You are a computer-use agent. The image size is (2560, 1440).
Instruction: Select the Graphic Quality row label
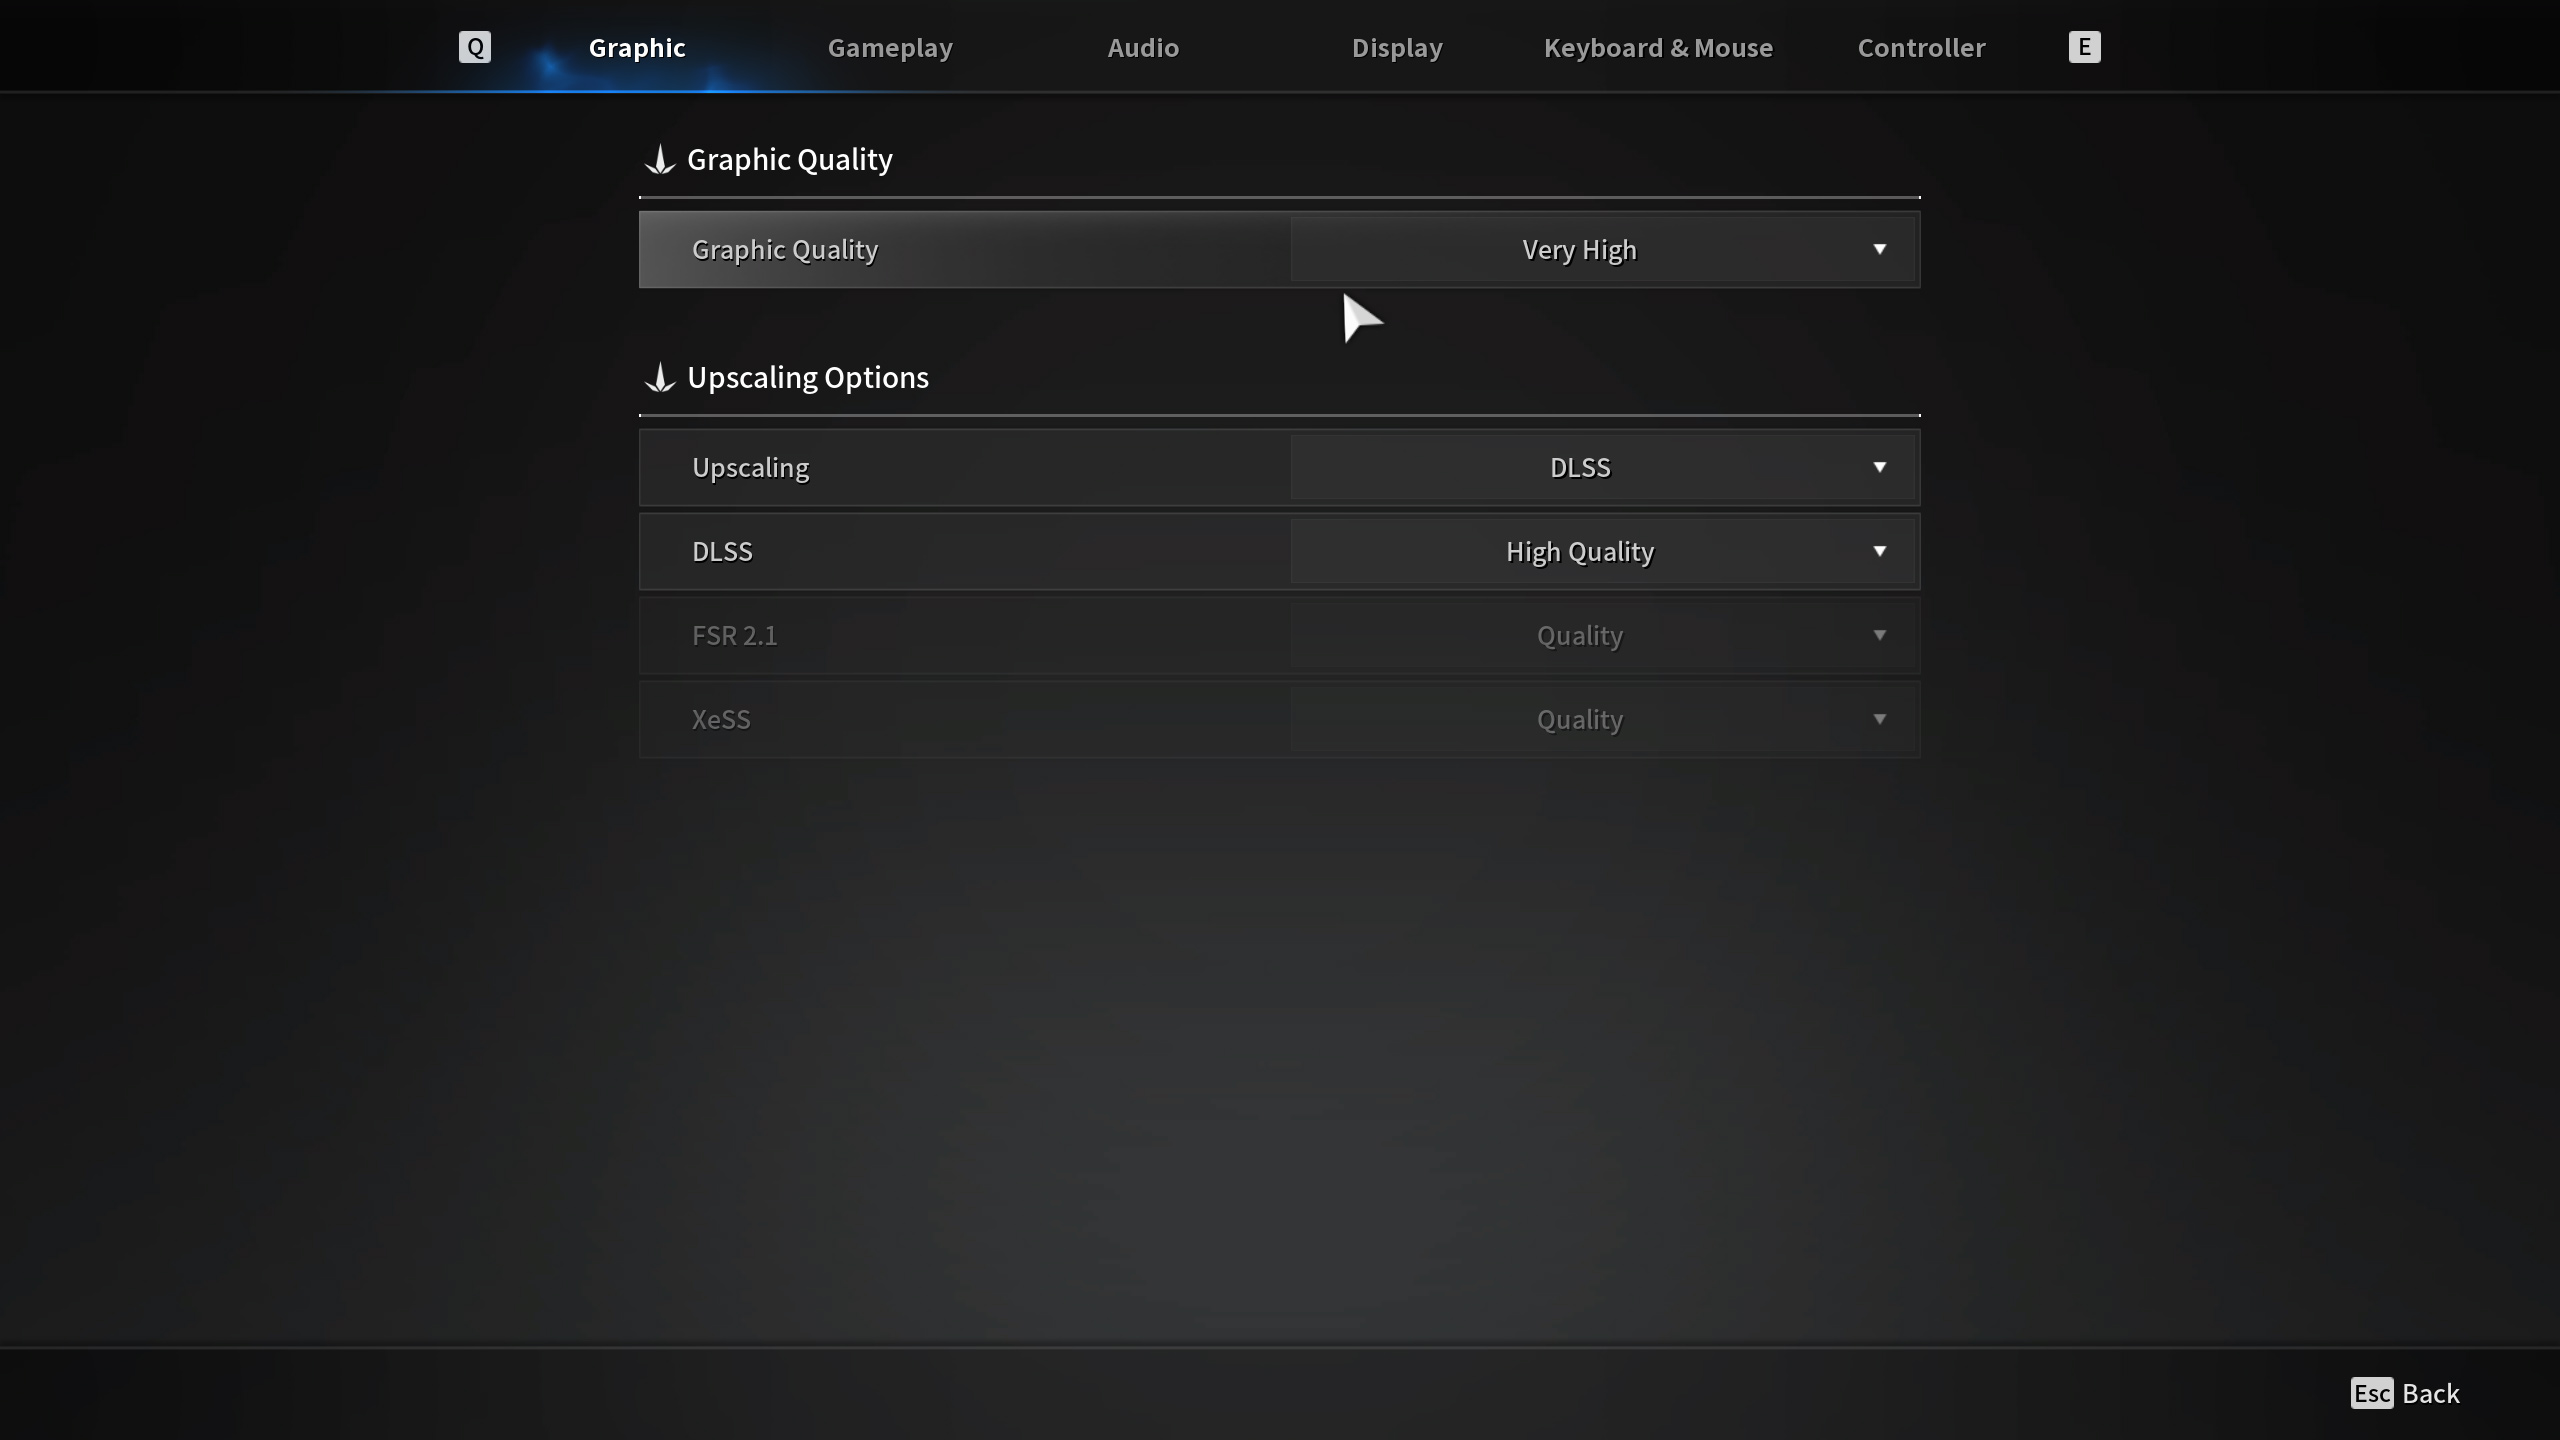pos(785,250)
